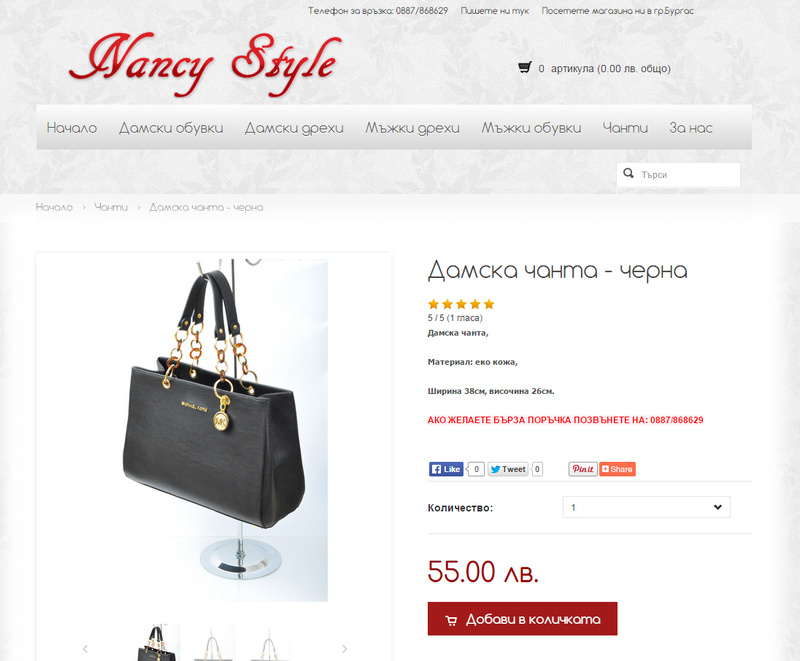Tweet this product
800x661 pixels.
coord(508,469)
